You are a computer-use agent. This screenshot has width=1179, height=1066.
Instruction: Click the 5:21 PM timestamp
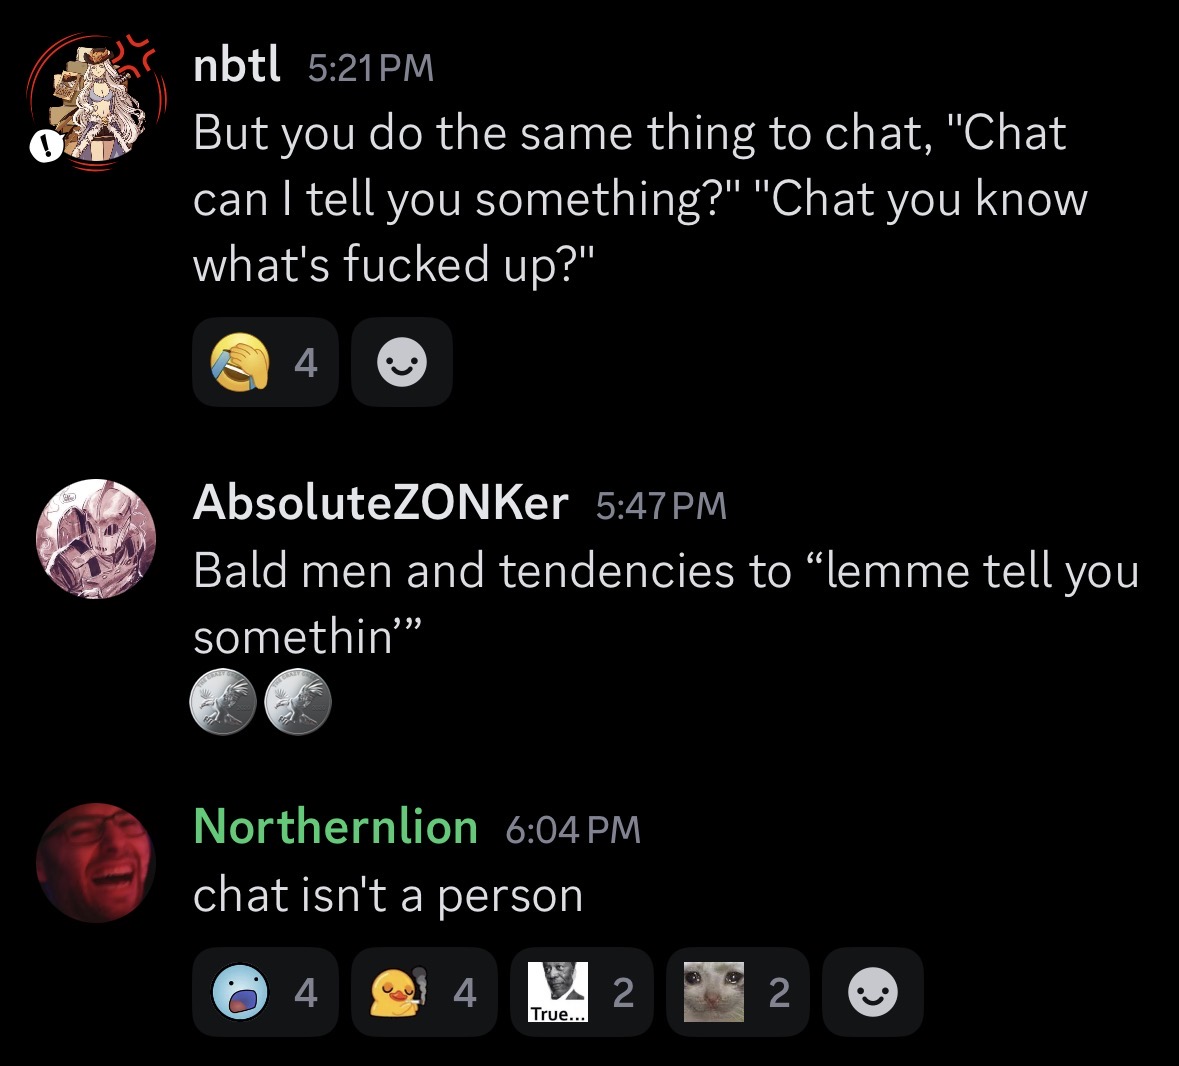click(370, 68)
